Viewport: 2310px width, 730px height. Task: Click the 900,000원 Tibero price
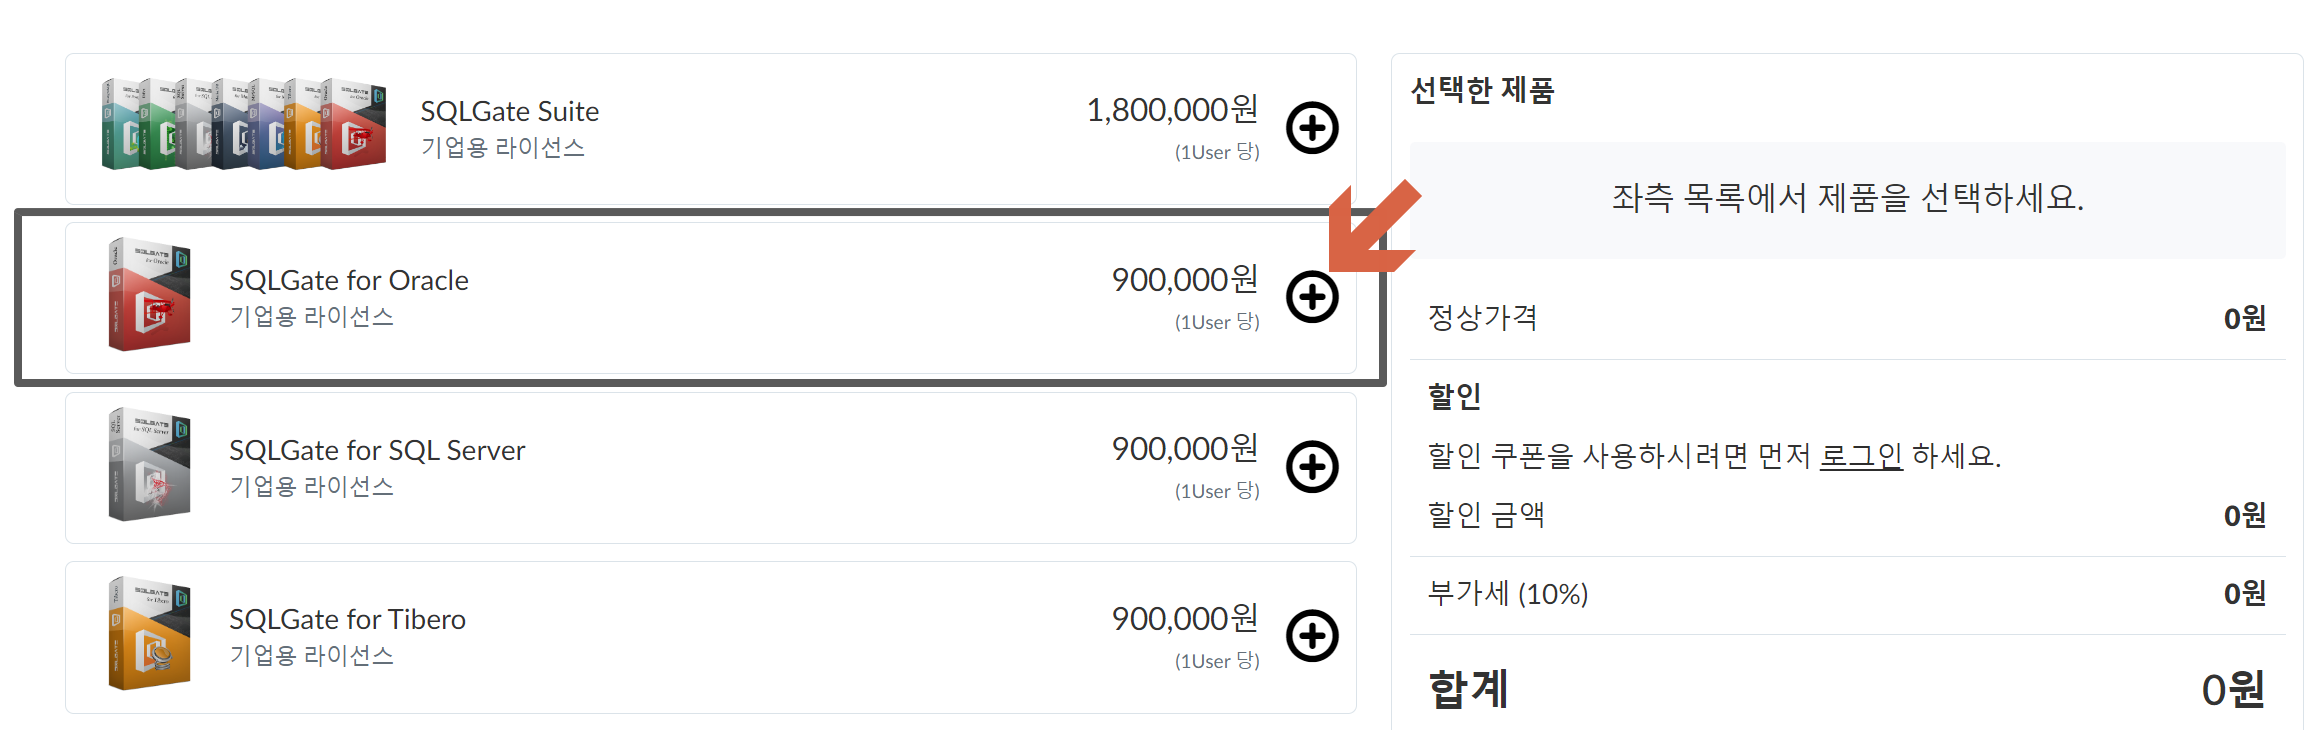[x=1185, y=619]
